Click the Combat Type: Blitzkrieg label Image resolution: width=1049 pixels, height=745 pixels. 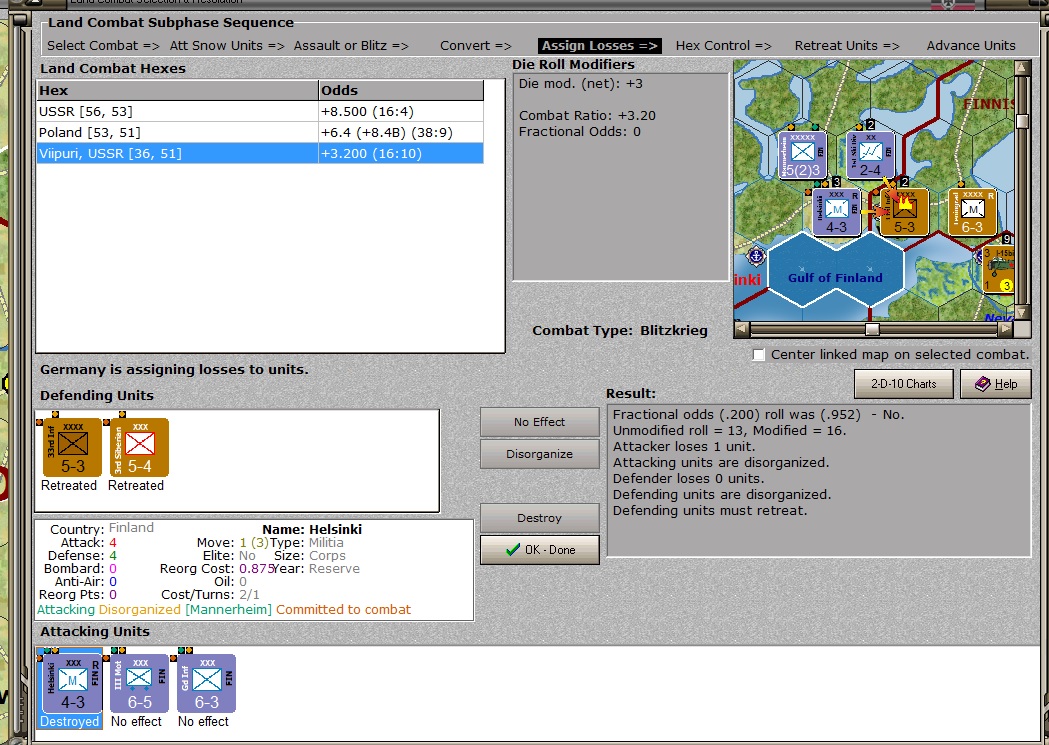pos(619,331)
